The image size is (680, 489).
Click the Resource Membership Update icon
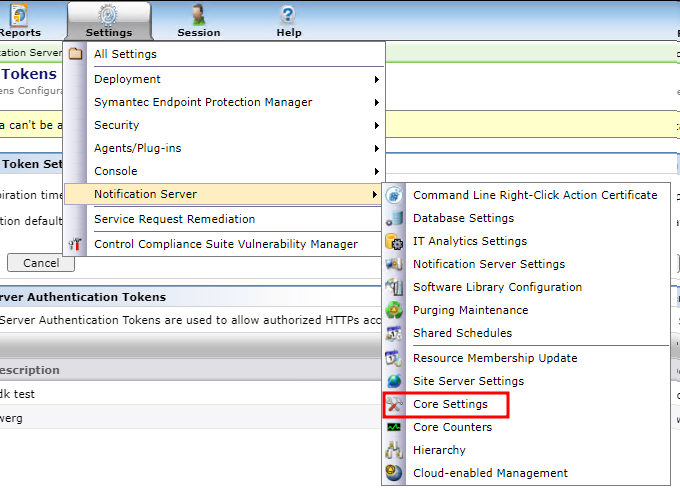[x=394, y=358]
